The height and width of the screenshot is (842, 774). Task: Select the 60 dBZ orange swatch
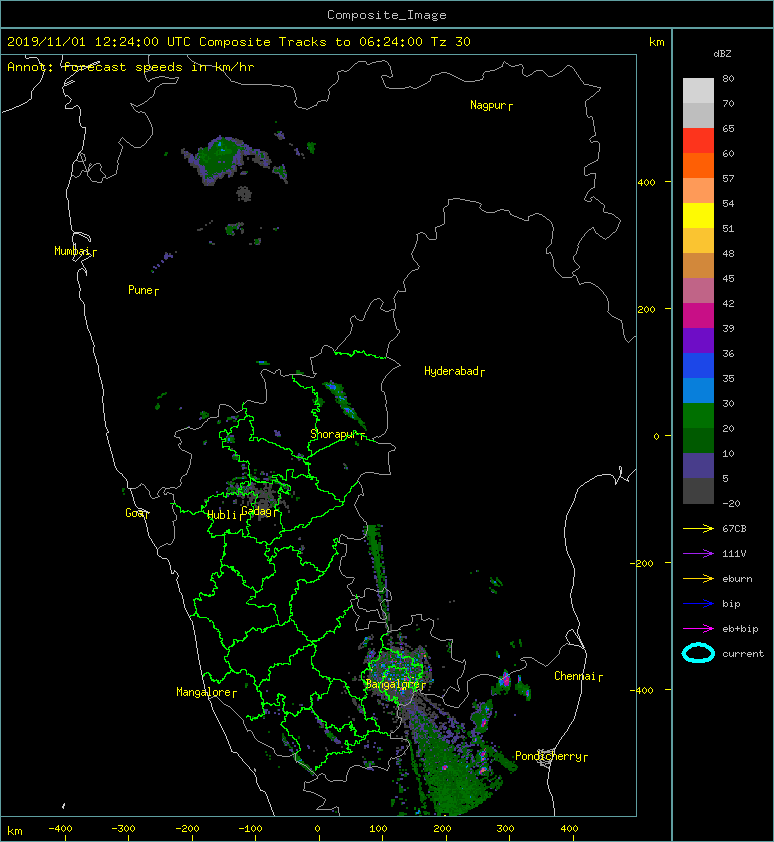click(x=698, y=165)
